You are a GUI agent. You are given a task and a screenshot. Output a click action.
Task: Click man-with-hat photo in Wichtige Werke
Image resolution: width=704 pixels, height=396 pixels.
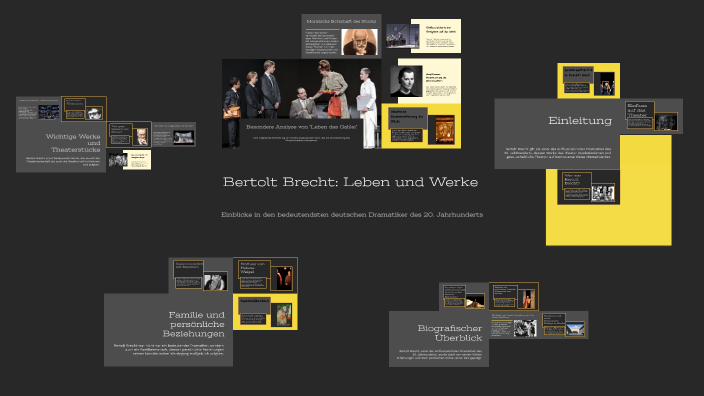pyautogui.click(x=95, y=114)
